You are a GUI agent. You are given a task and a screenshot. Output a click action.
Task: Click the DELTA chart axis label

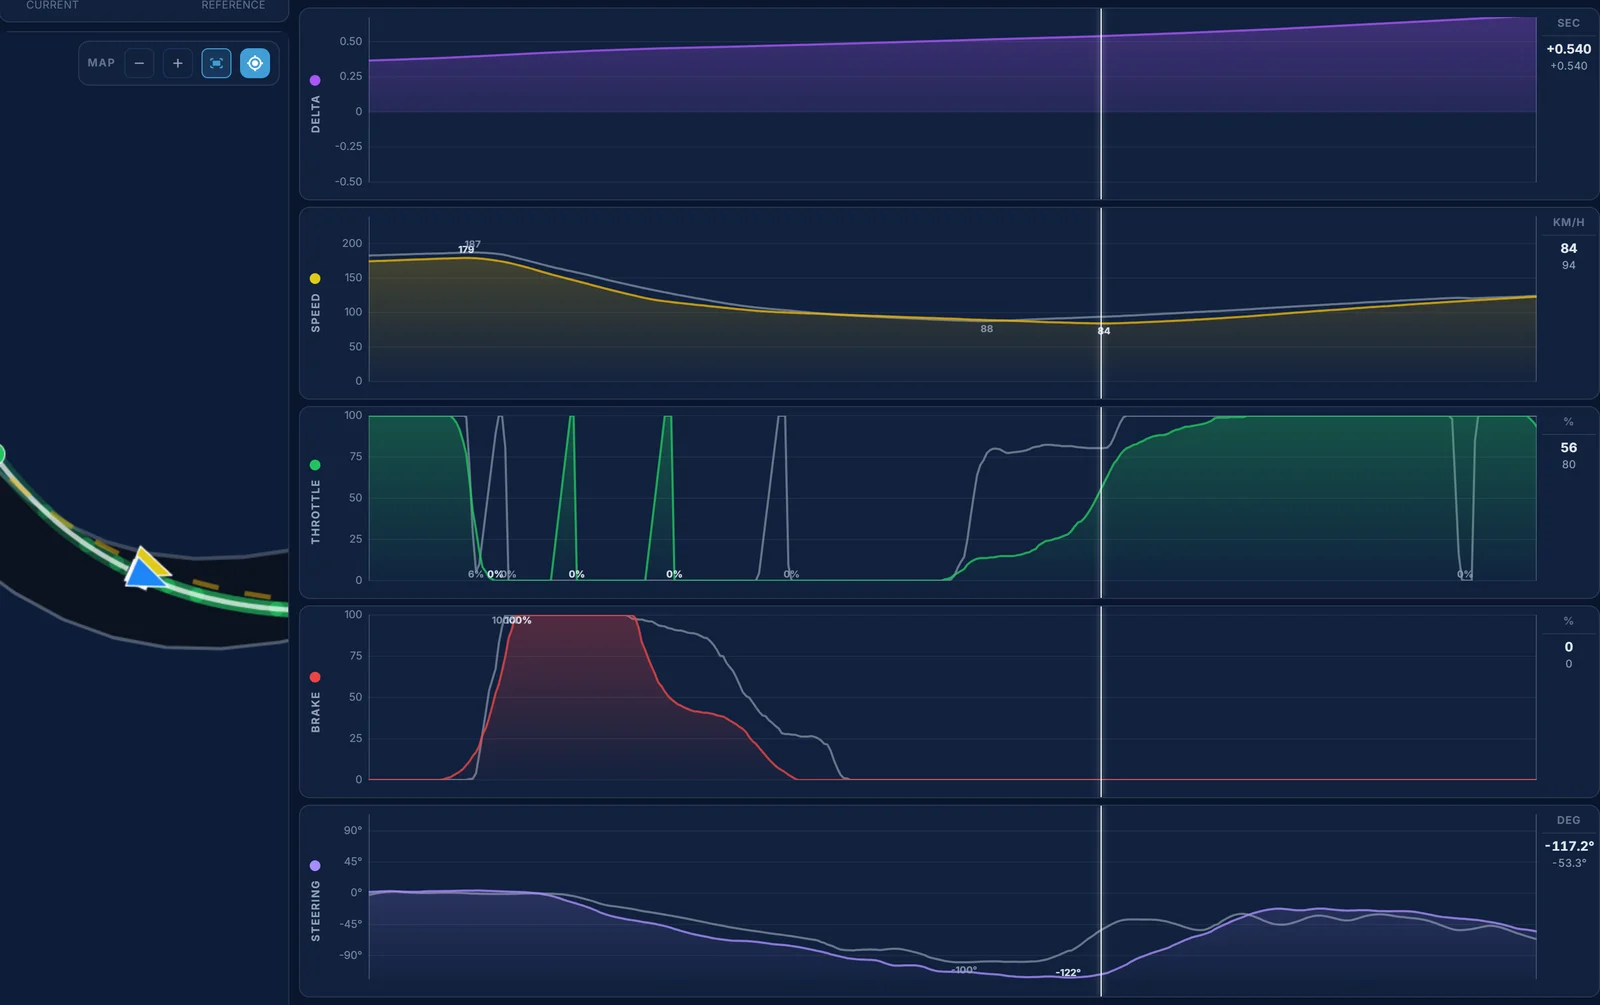(316, 114)
